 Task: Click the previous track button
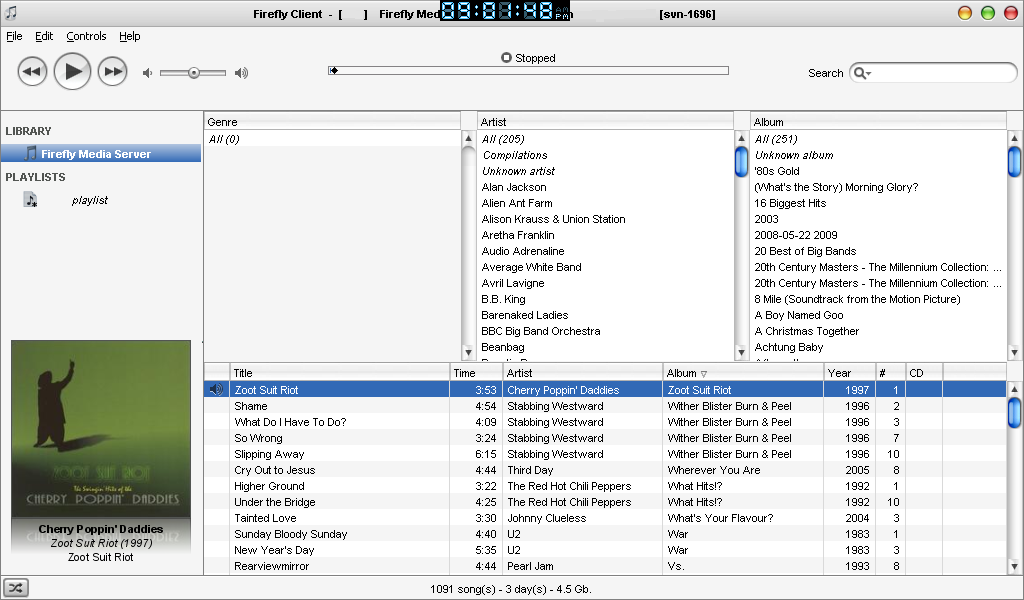click(32, 71)
